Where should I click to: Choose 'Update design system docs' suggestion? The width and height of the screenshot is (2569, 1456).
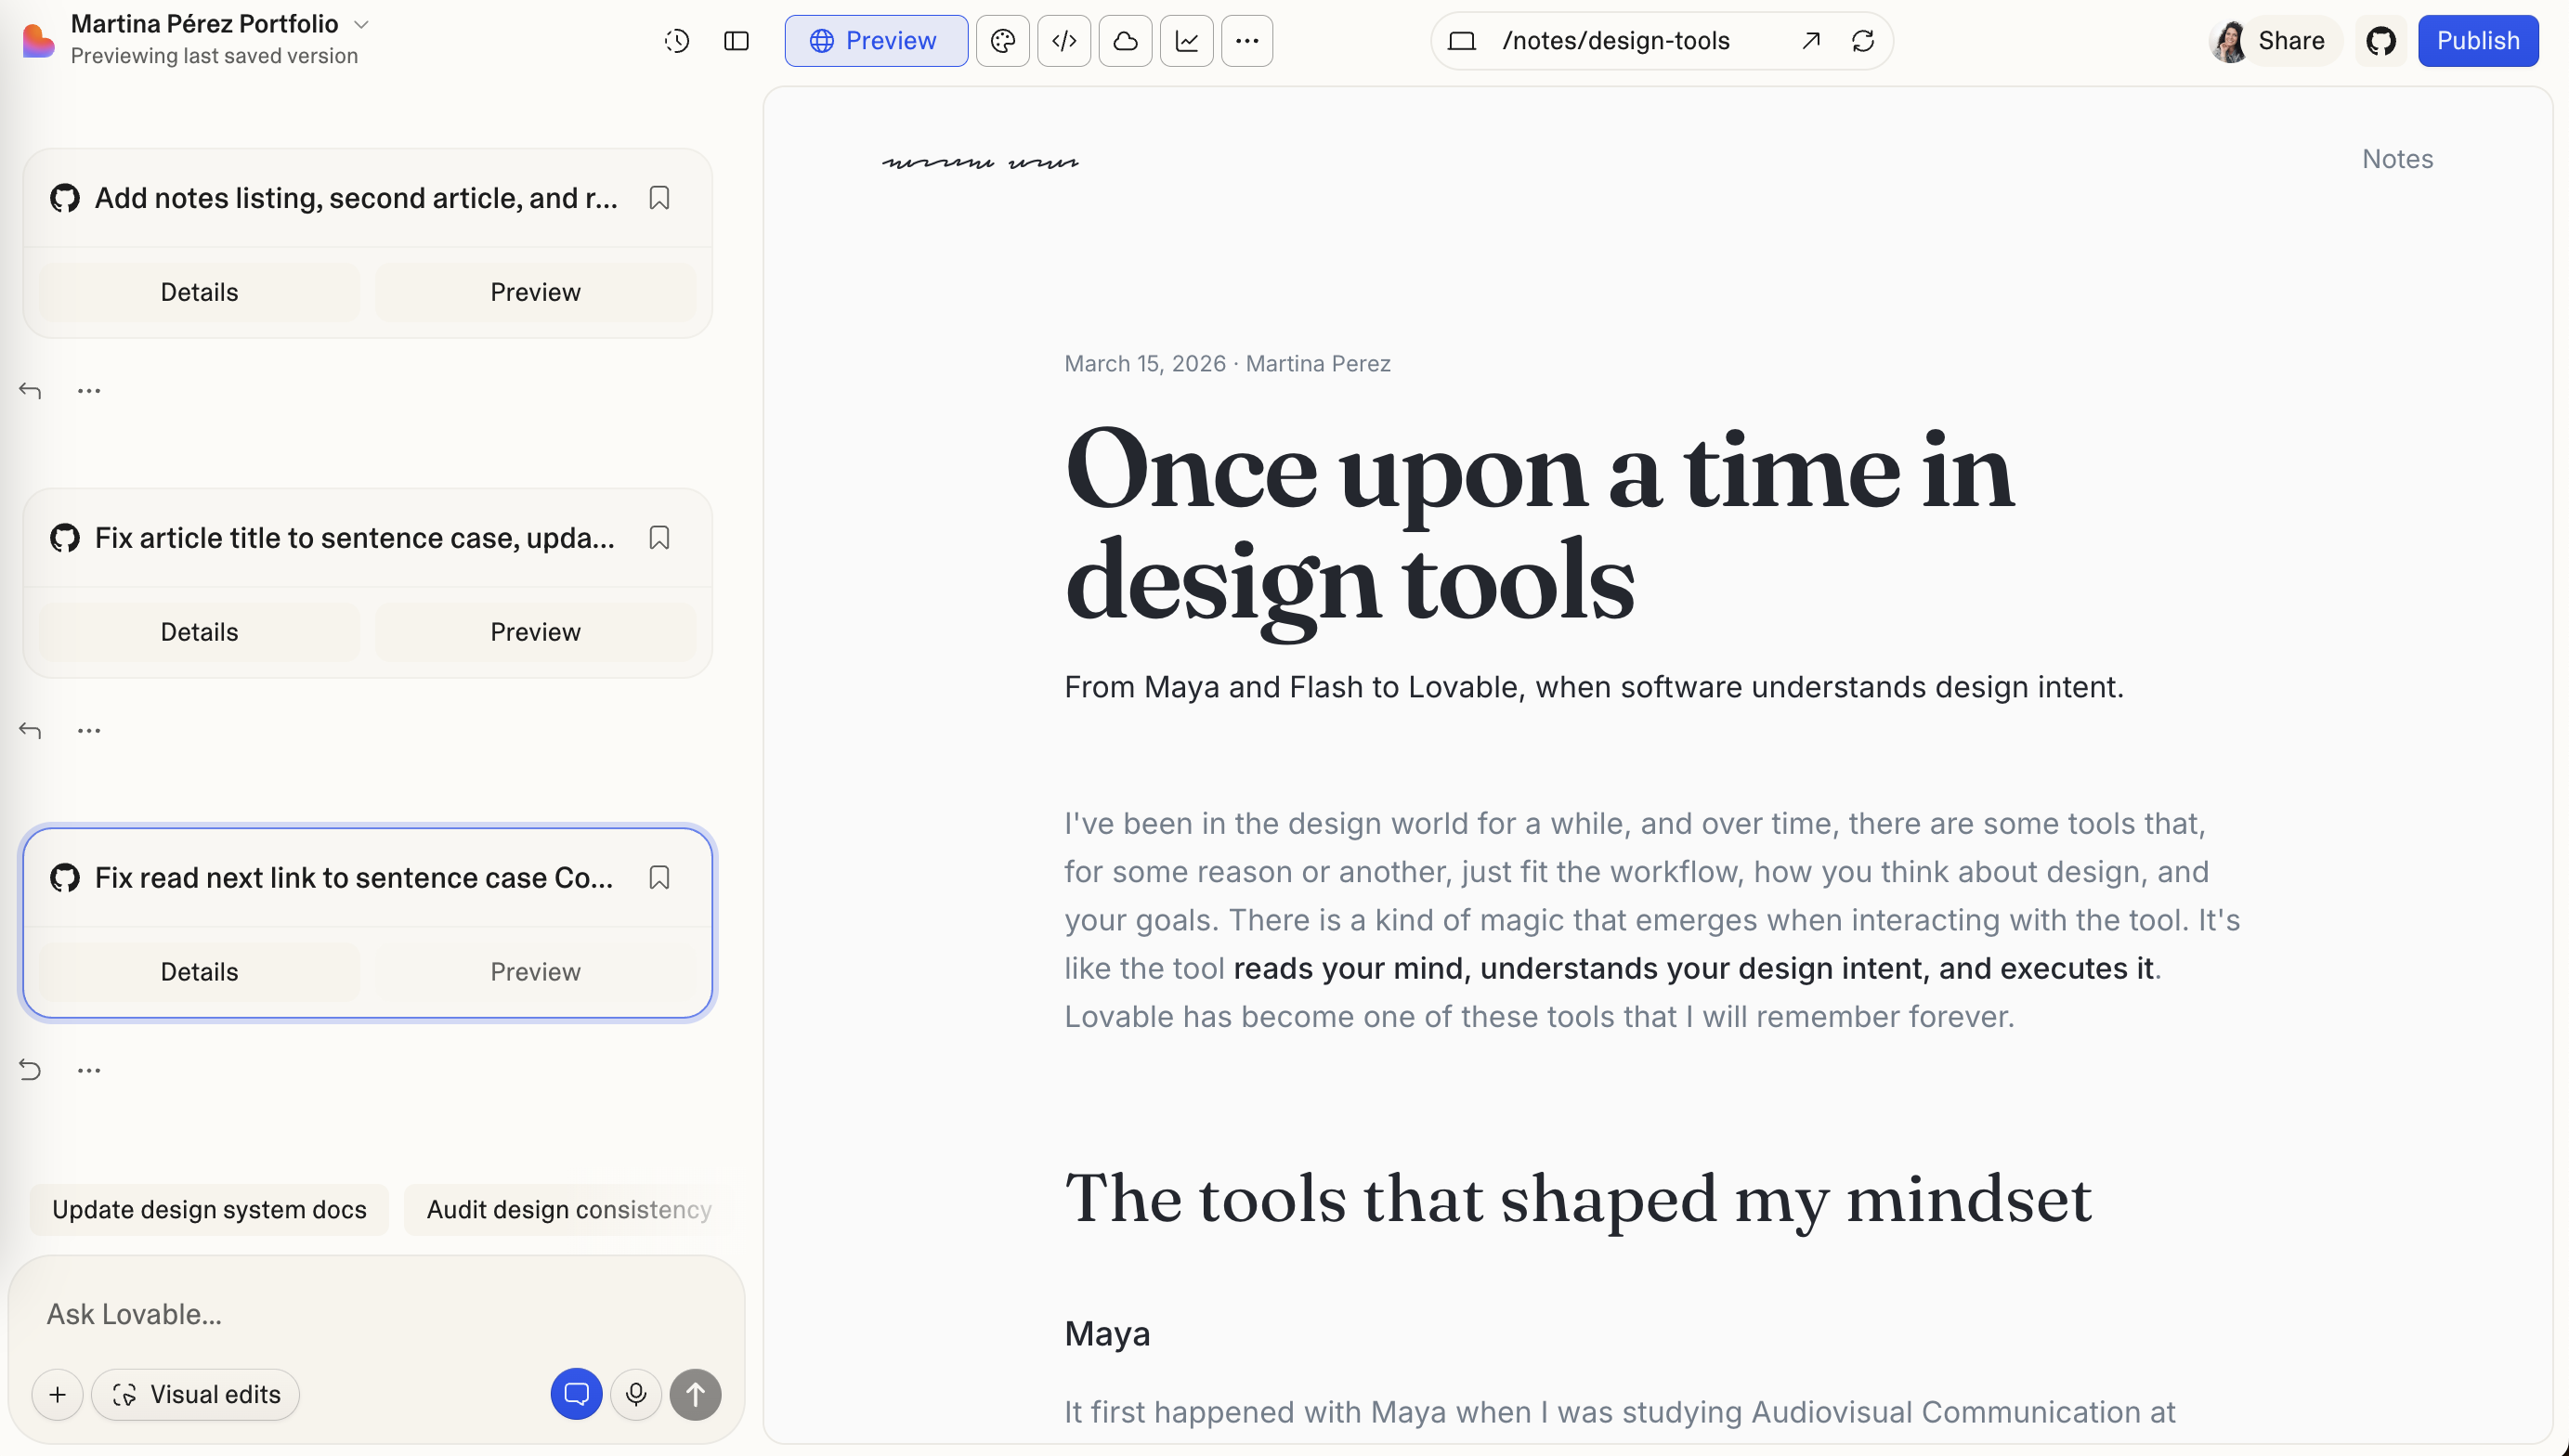click(209, 1210)
